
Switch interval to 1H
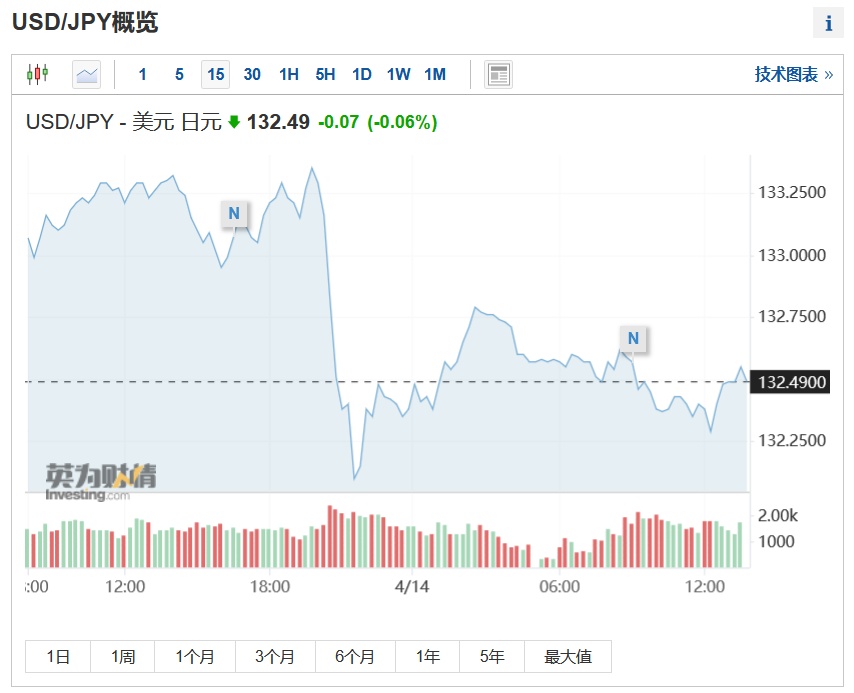point(289,74)
